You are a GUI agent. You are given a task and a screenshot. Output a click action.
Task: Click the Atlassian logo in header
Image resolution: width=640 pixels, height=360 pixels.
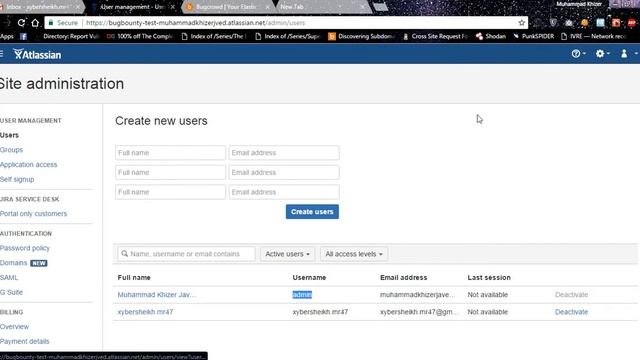[37, 54]
